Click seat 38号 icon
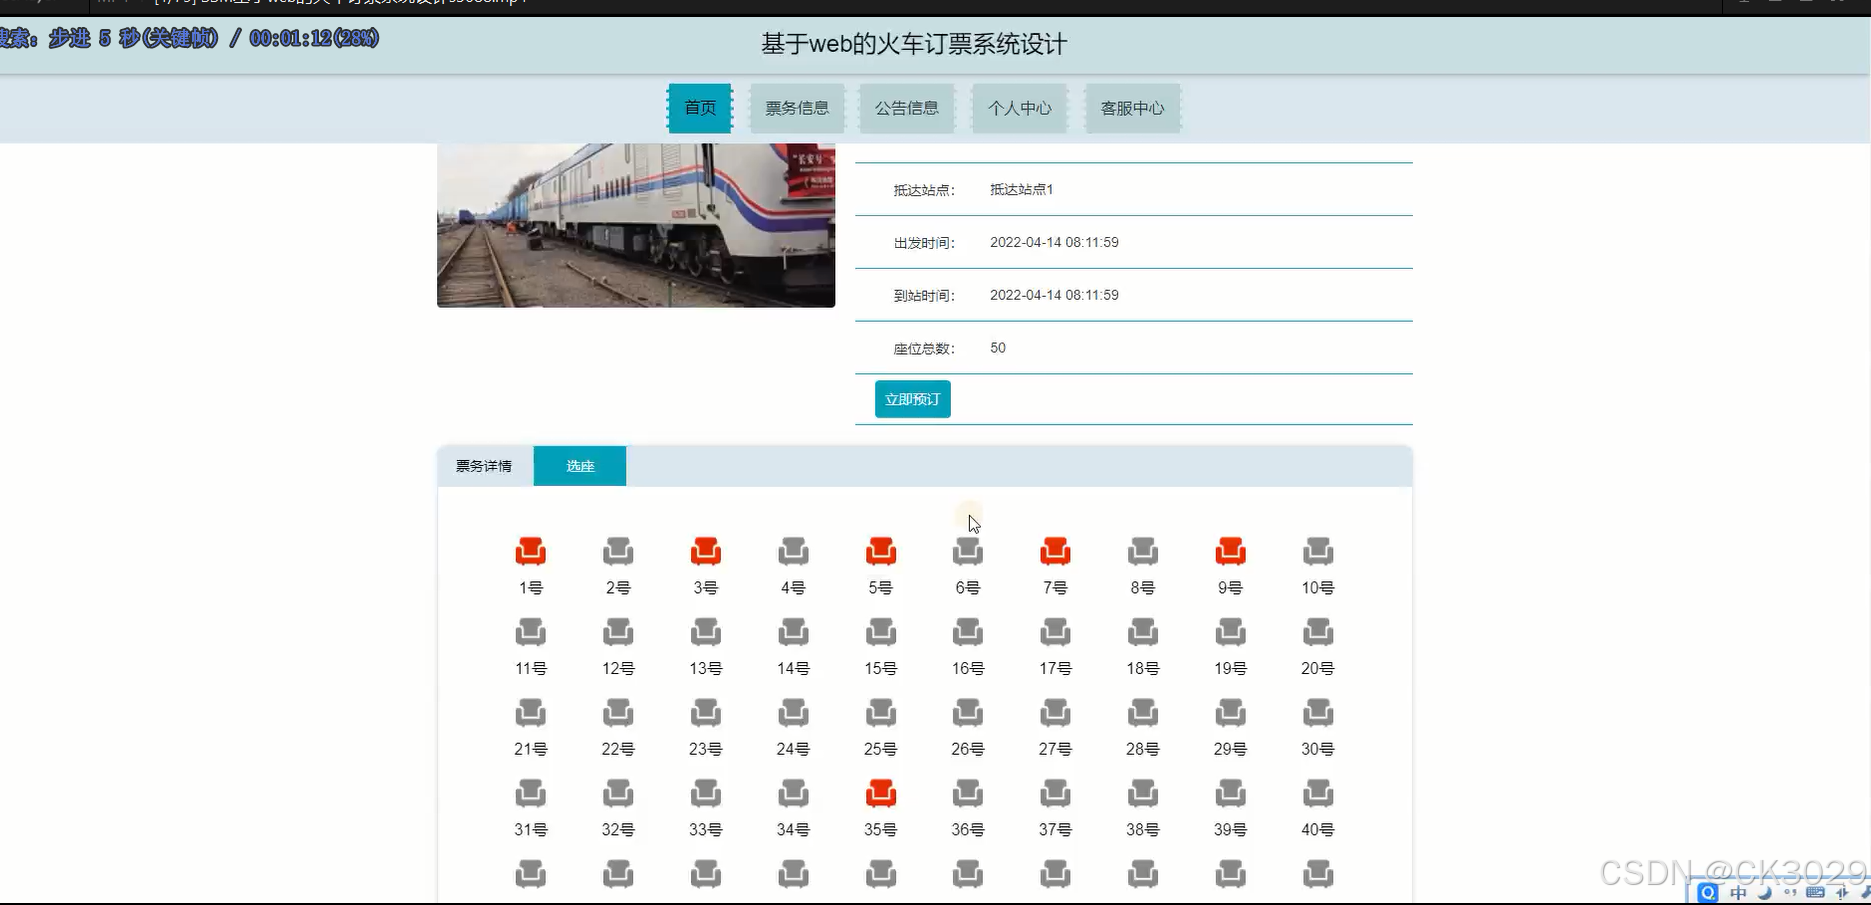This screenshot has height=905, width=1871. point(1143,794)
